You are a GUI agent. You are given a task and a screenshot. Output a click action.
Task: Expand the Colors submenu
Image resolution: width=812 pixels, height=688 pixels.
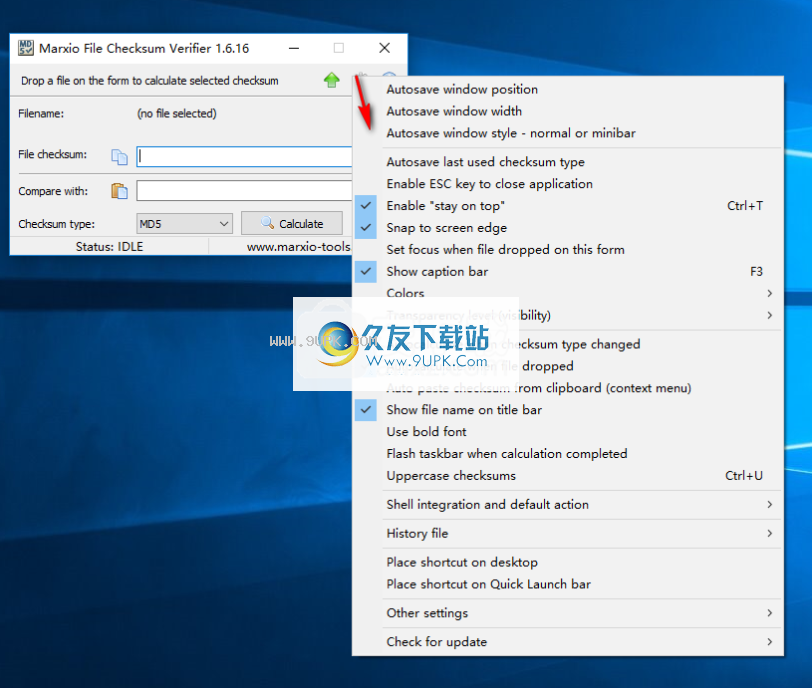tap(568, 293)
